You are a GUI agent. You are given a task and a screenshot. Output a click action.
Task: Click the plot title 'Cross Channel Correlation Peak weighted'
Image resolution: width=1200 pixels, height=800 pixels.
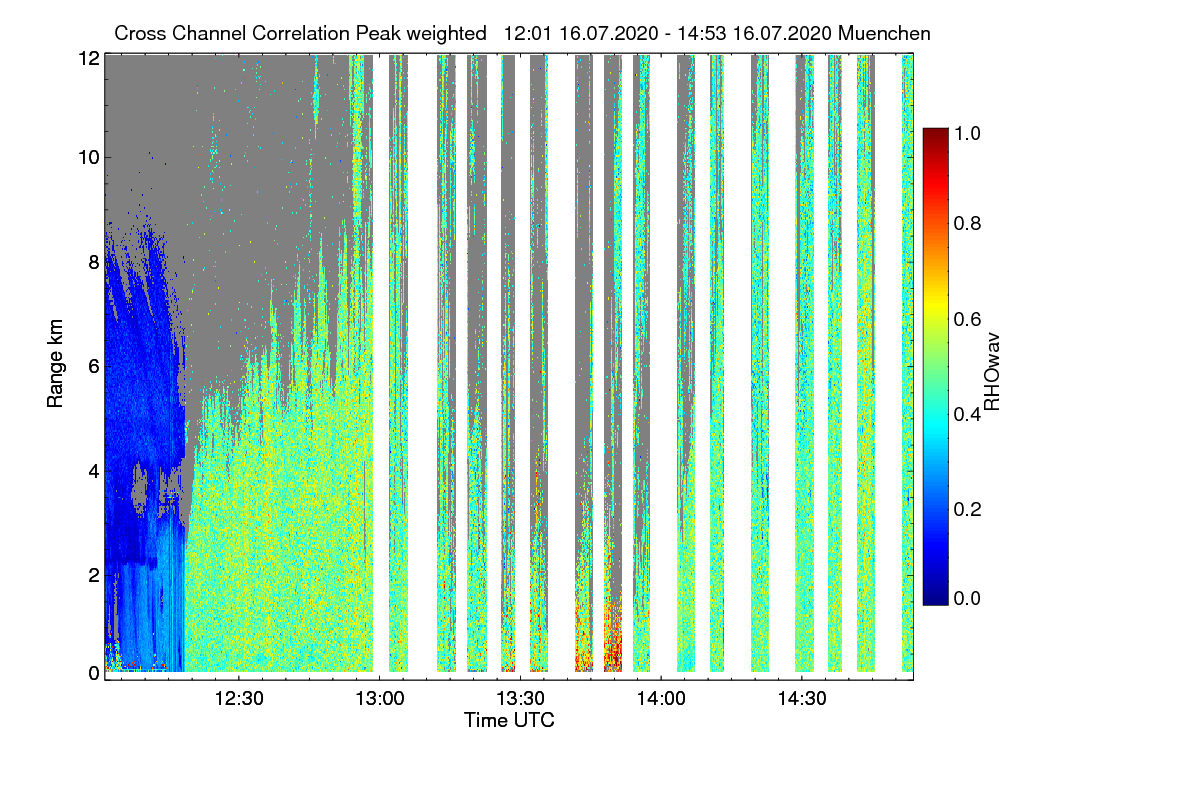coord(300,34)
